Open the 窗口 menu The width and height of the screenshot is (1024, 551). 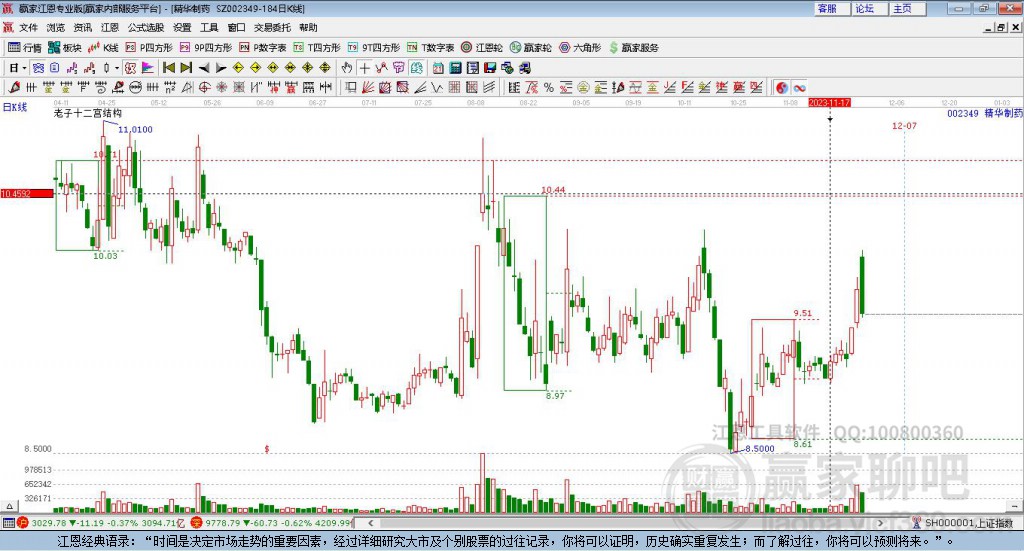click(x=236, y=27)
